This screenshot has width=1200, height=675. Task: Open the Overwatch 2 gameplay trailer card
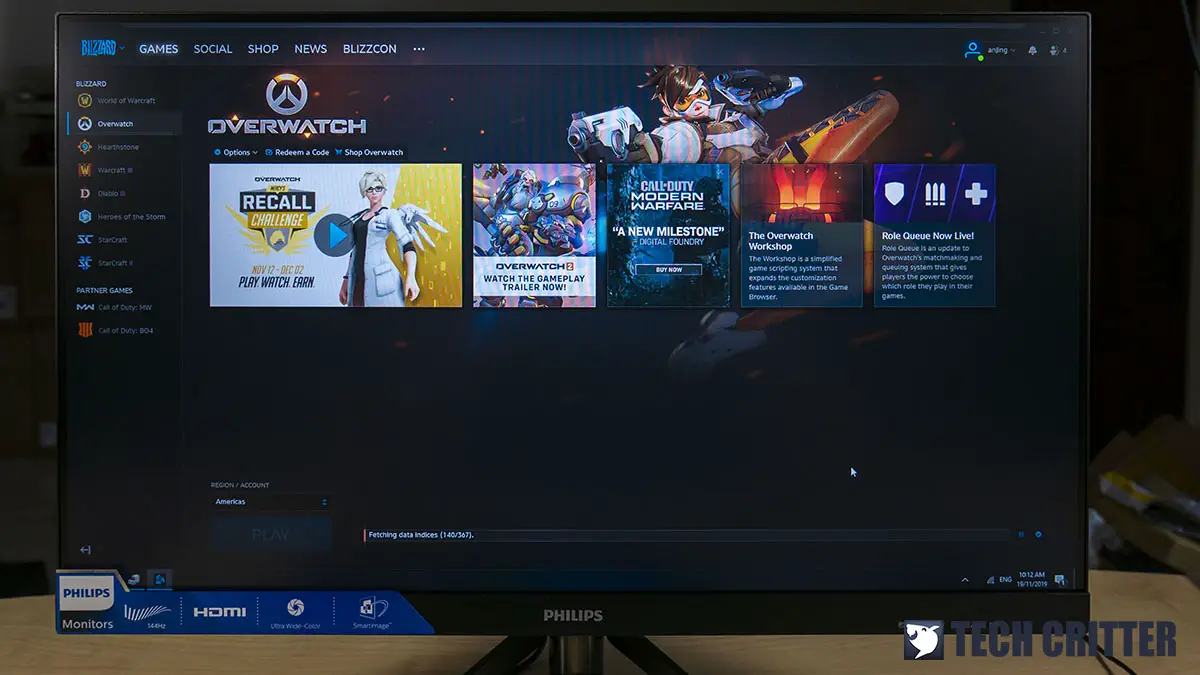534,235
